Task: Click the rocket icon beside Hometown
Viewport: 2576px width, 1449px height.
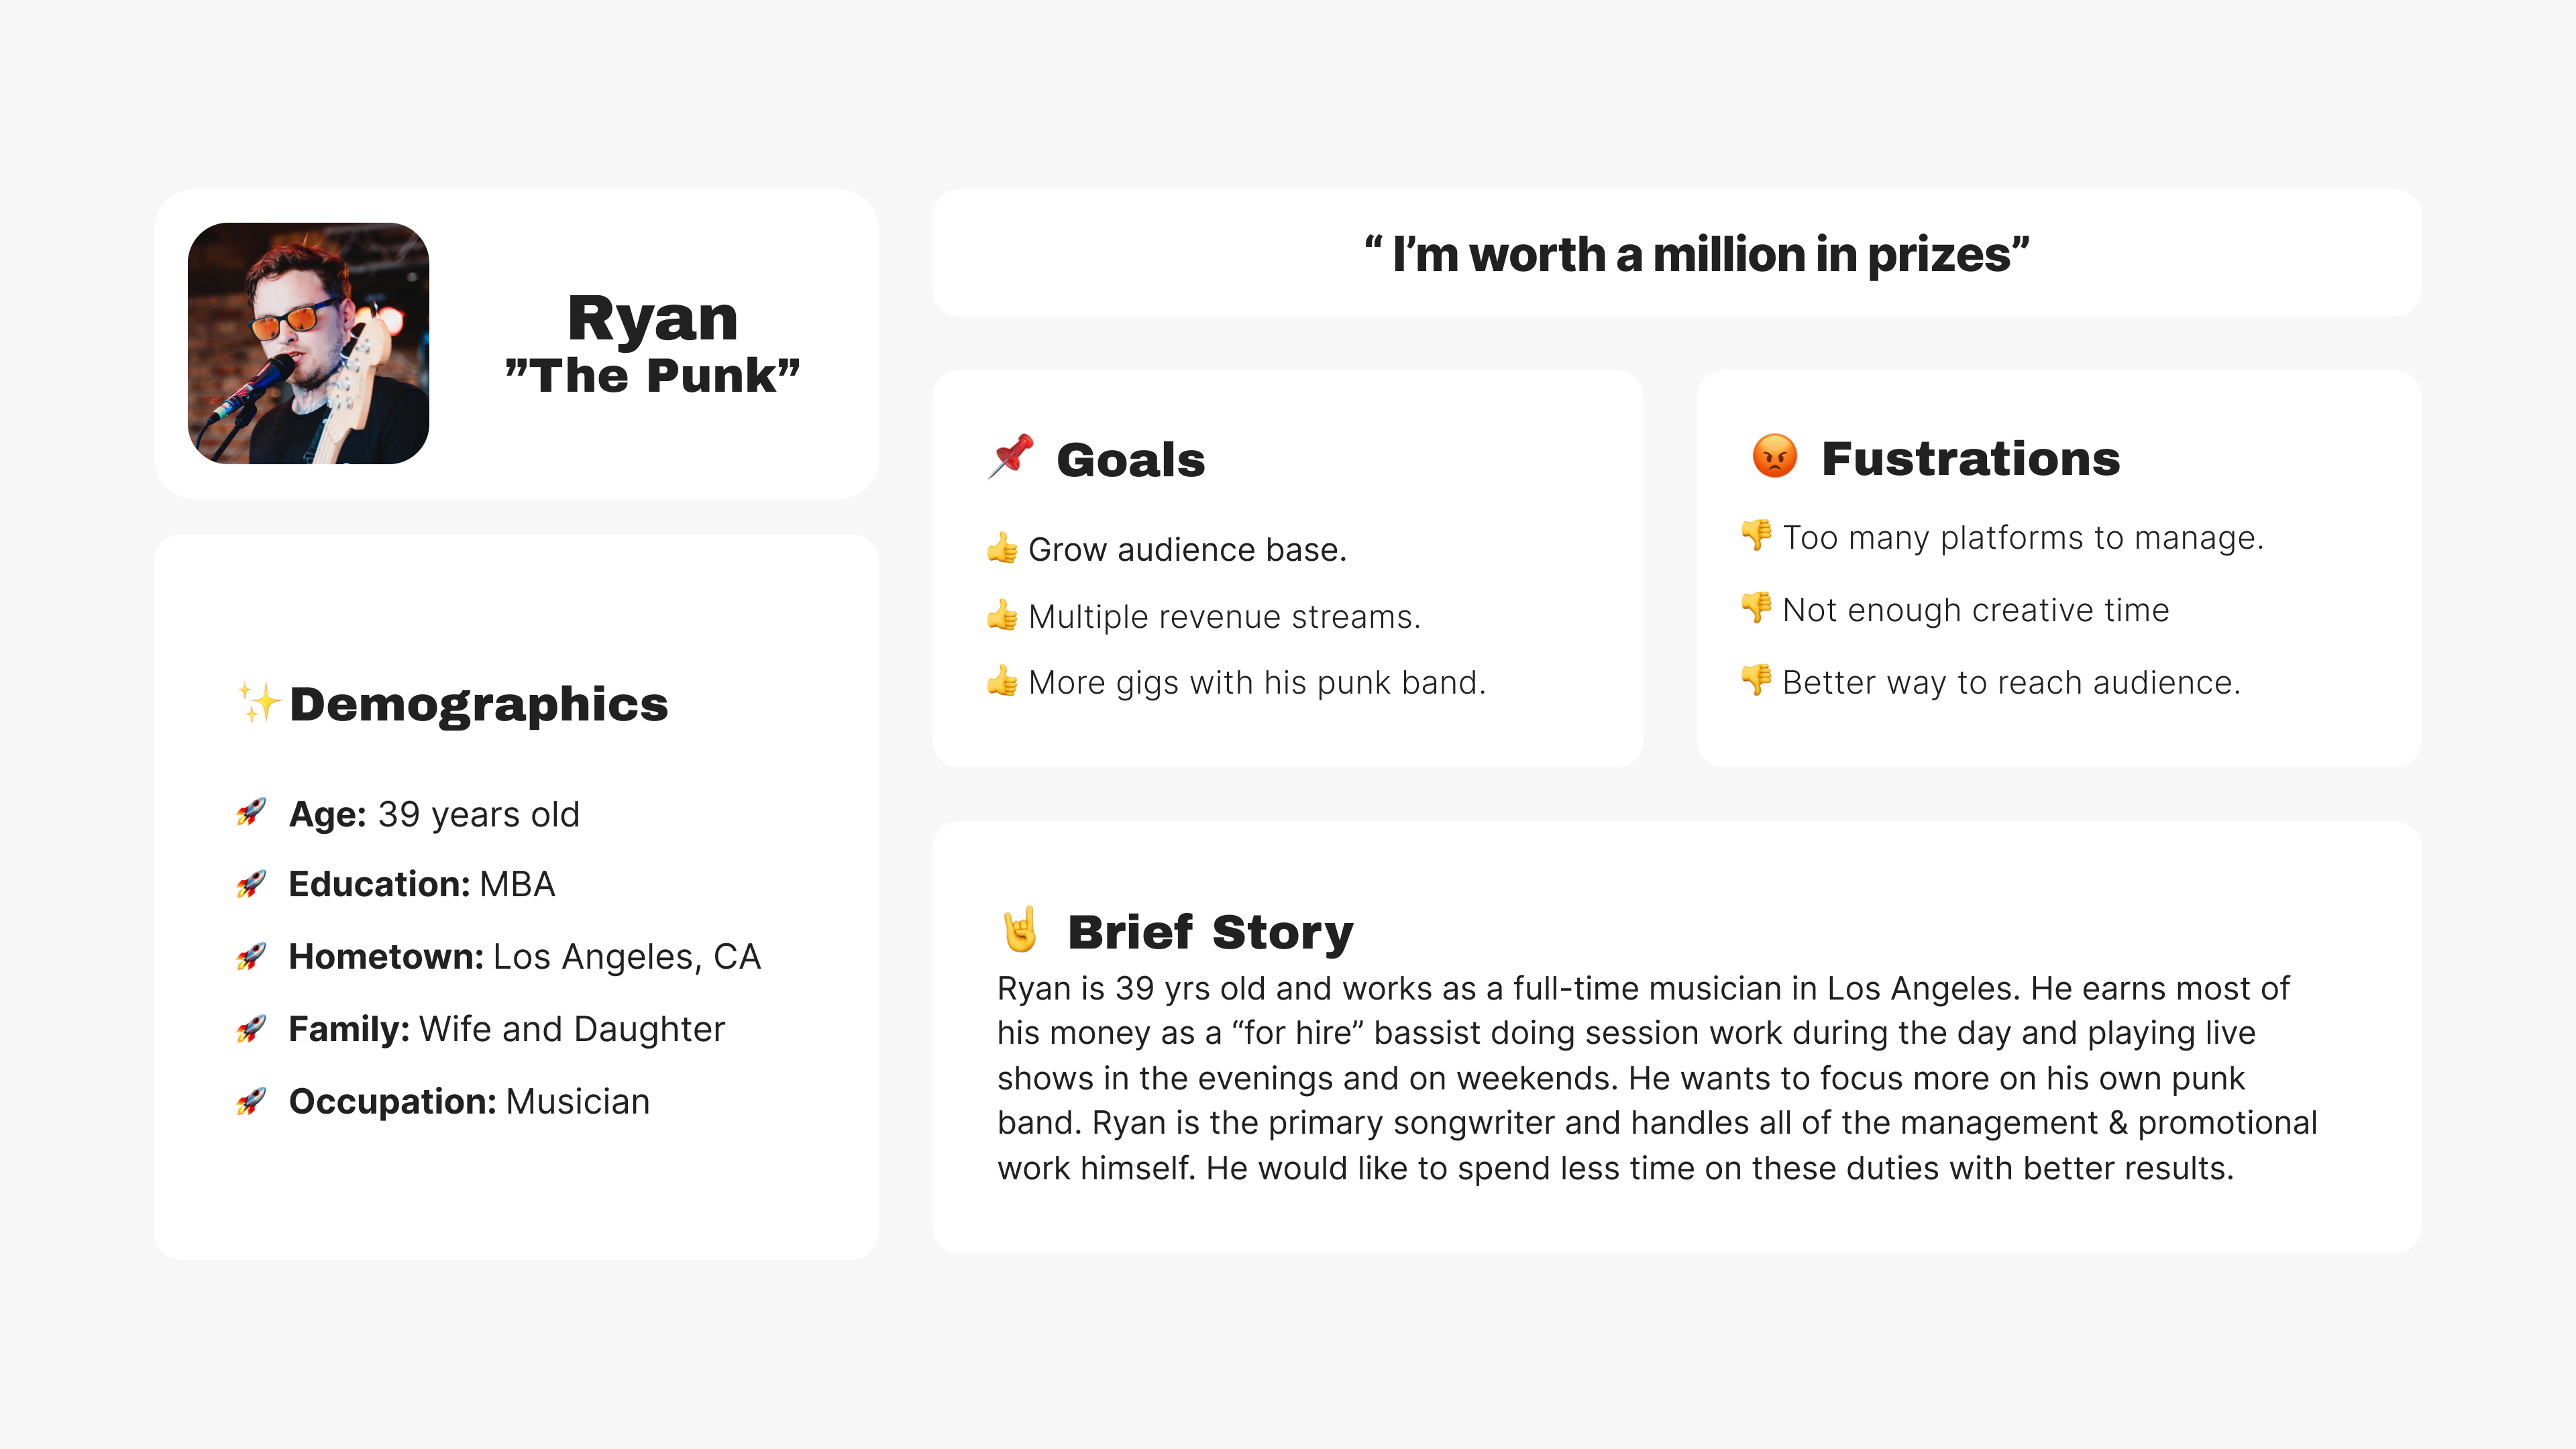Action: click(x=251, y=956)
